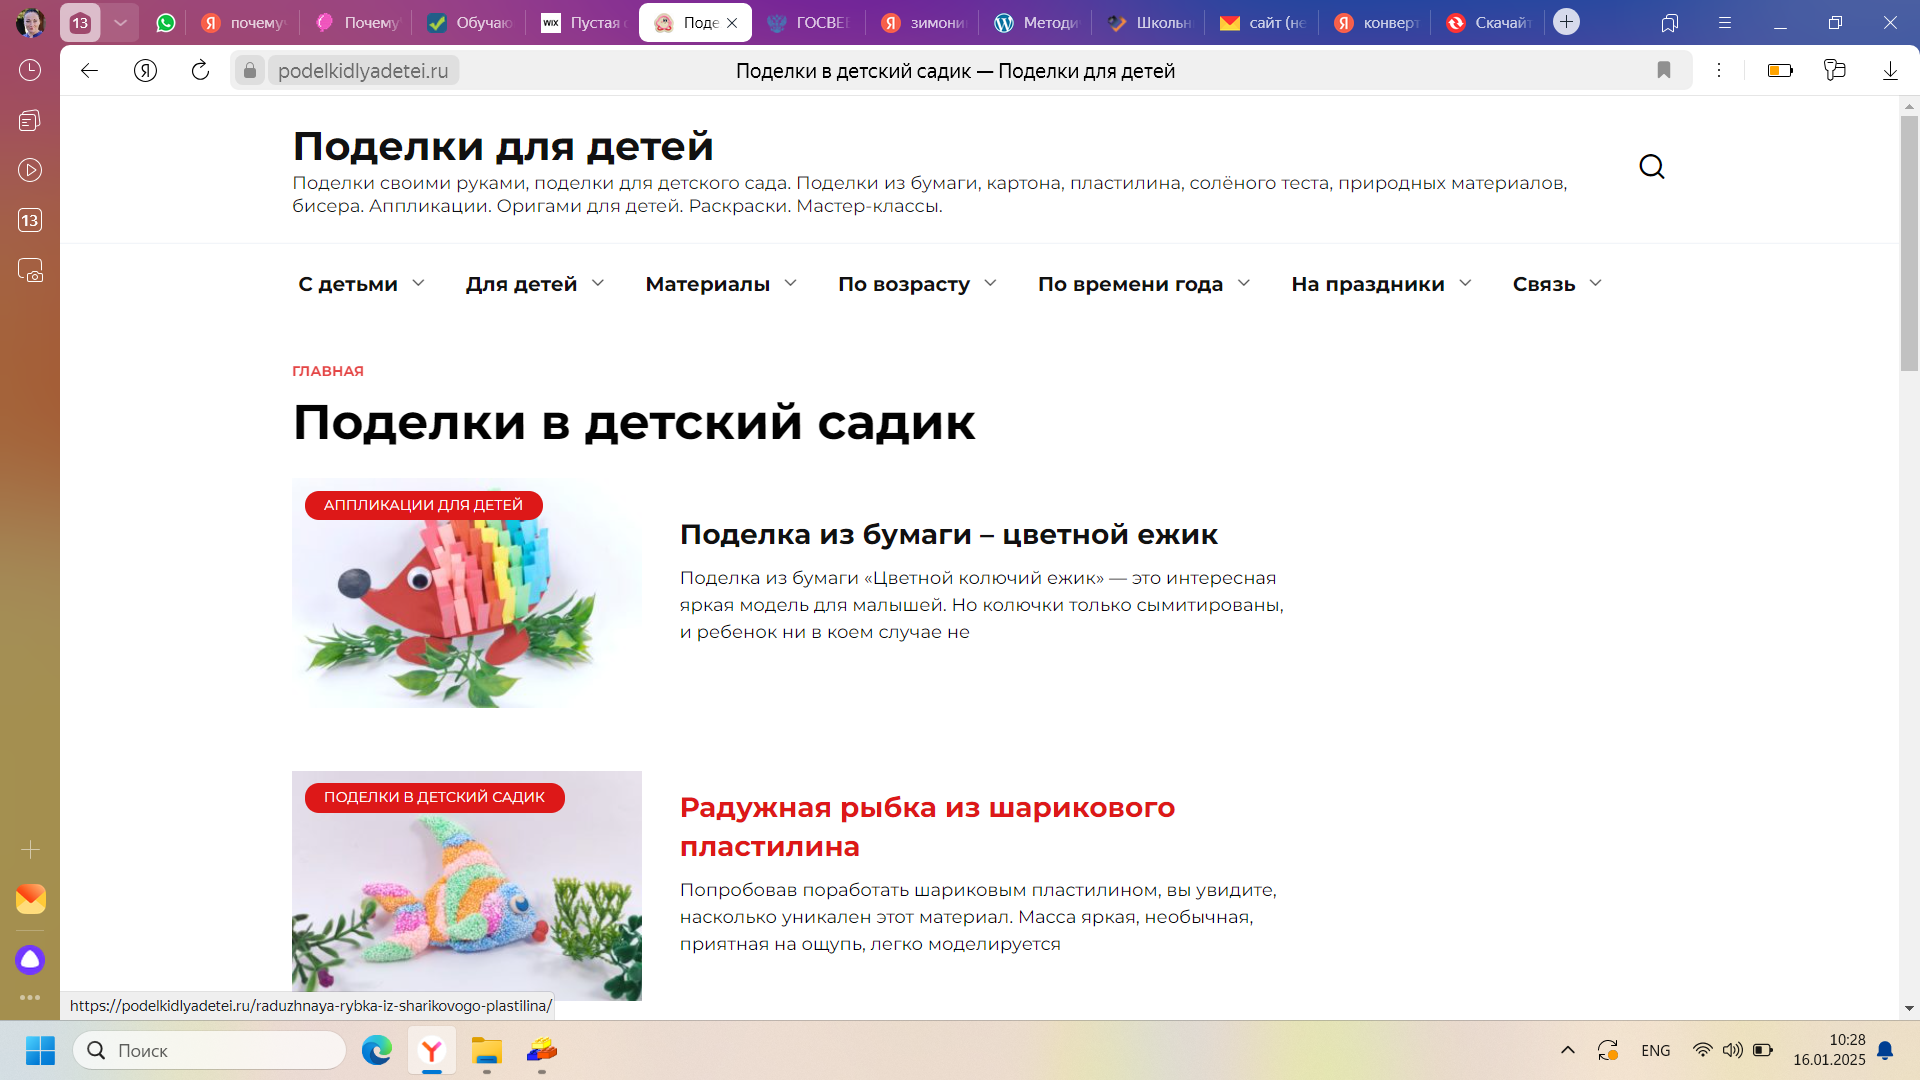1920x1080 pixels.
Task: Open Yandex mail icon in sidebar
Action: (30, 899)
